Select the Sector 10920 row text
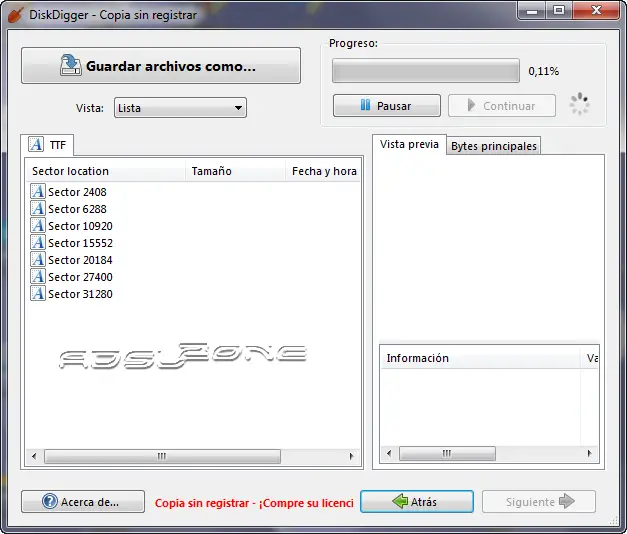627x534 pixels. tap(80, 226)
